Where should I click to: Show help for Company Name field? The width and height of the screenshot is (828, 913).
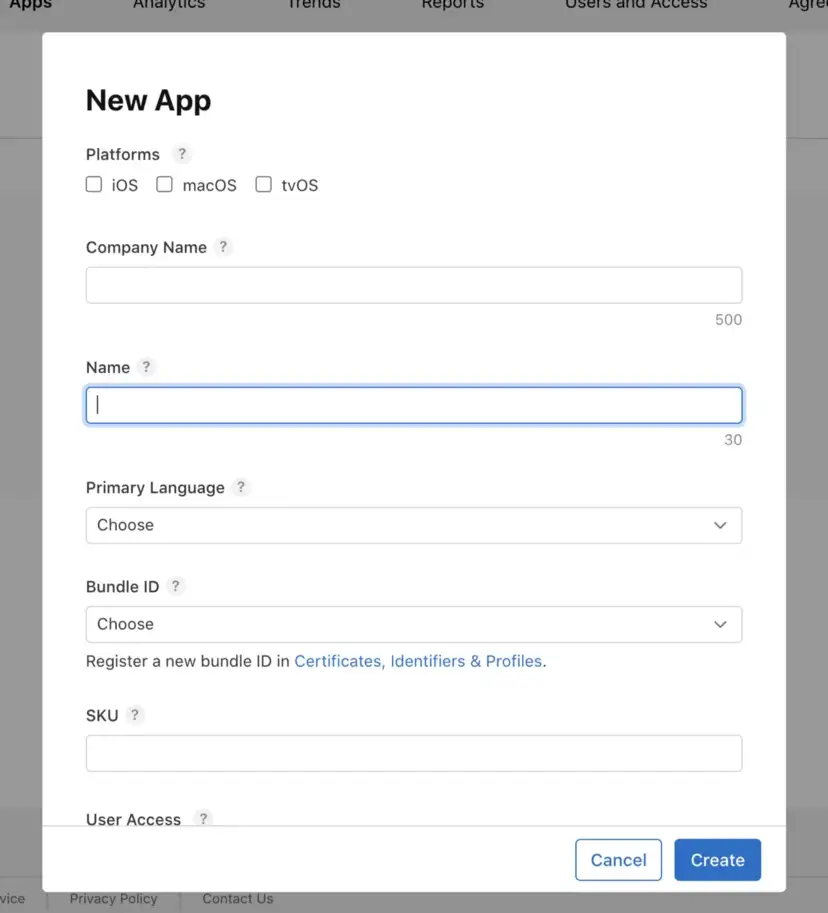pos(223,247)
